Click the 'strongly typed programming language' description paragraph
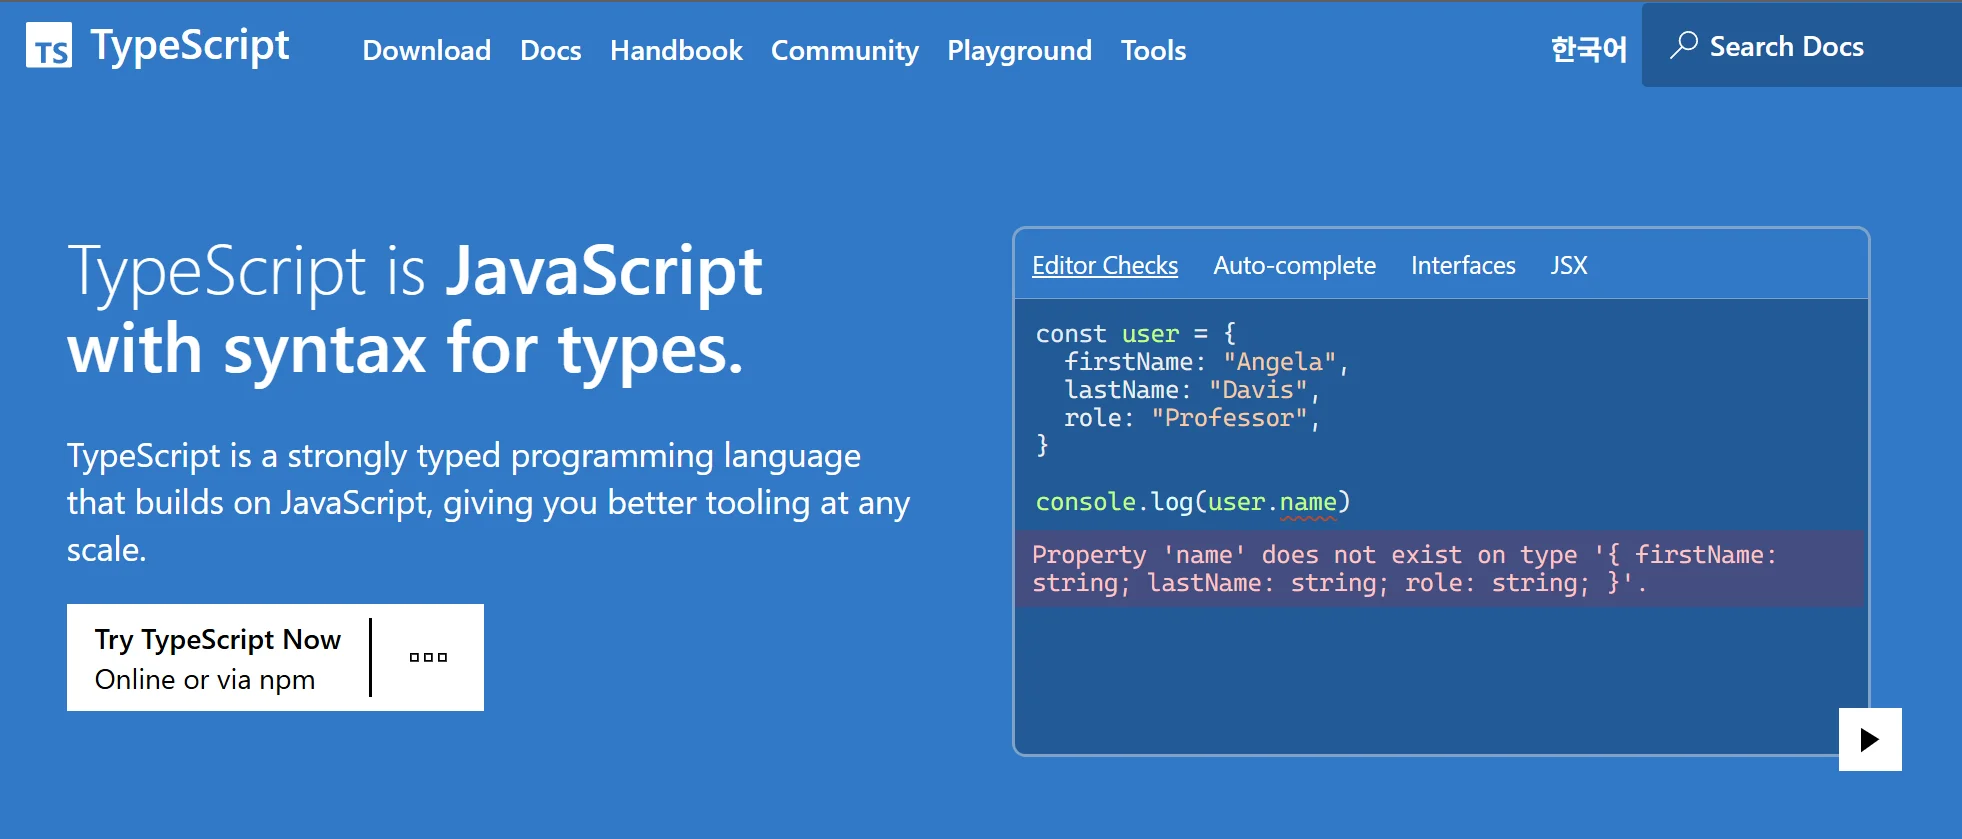 [488, 502]
